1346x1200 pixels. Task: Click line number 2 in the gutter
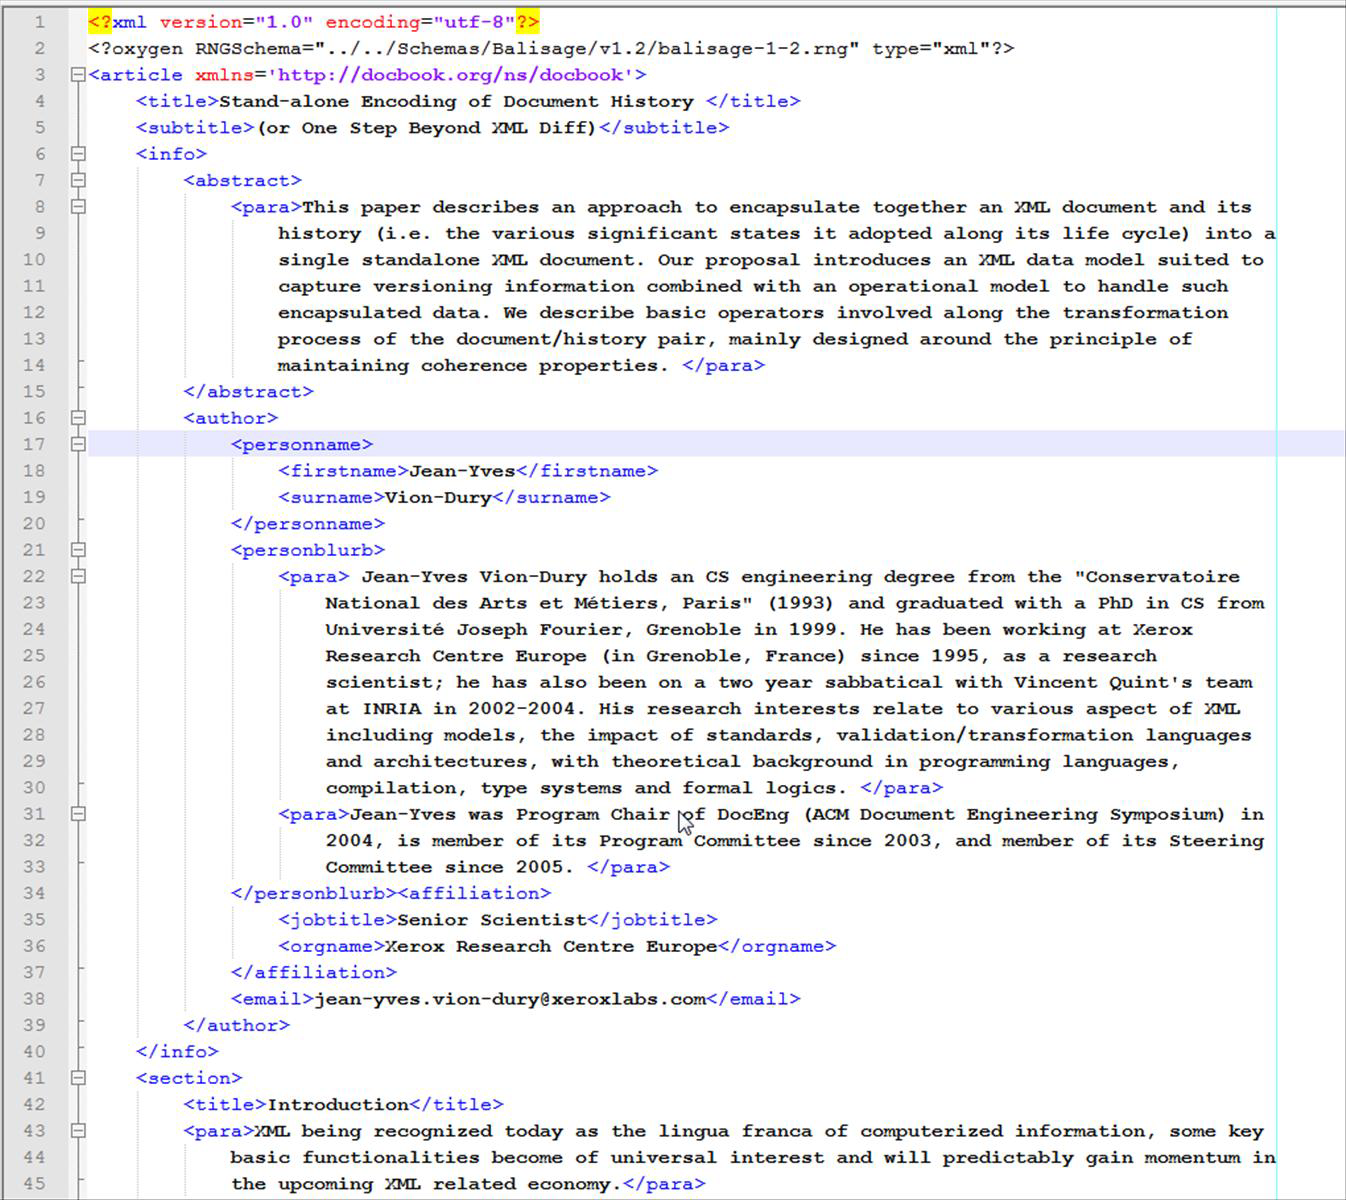(x=39, y=48)
